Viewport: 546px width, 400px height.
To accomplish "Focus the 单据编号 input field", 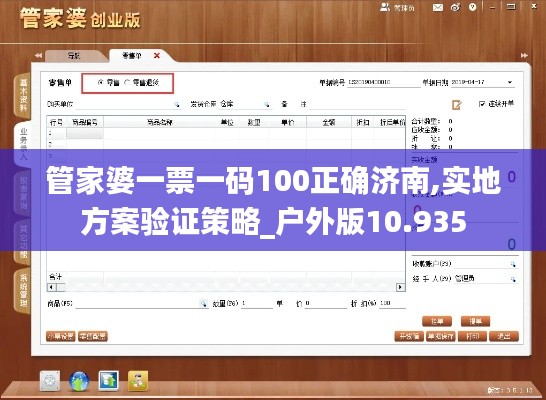I will pyautogui.click(x=384, y=83).
